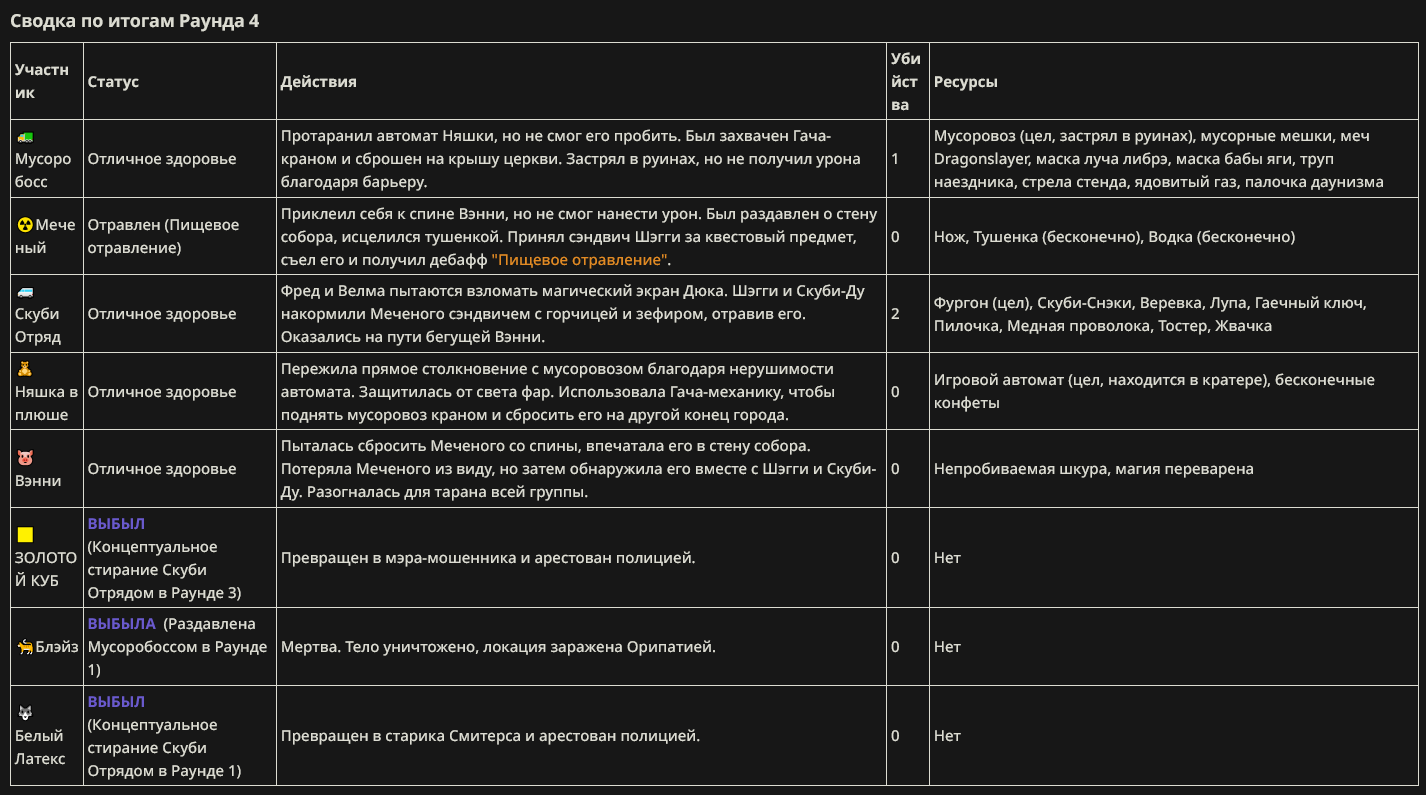Click the purple ВЫБЫЛ status for ЗОЛОТОЙ КУБ
This screenshot has width=1426, height=795.
[x=116, y=524]
